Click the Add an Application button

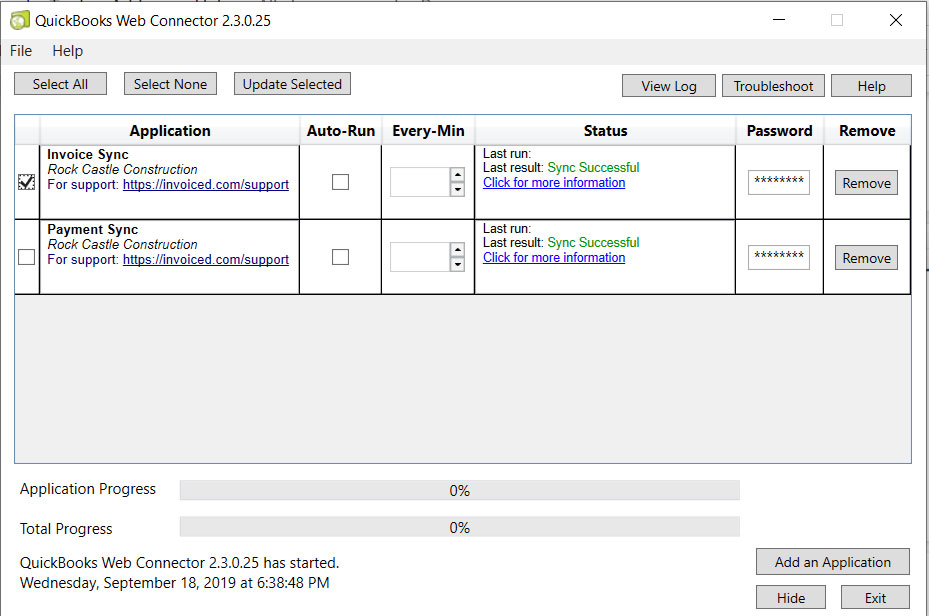(832, 562)
